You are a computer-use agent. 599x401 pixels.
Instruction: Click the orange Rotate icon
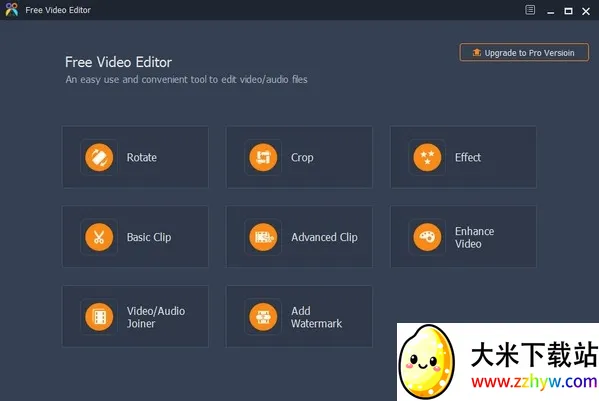[x=99, y=157]
